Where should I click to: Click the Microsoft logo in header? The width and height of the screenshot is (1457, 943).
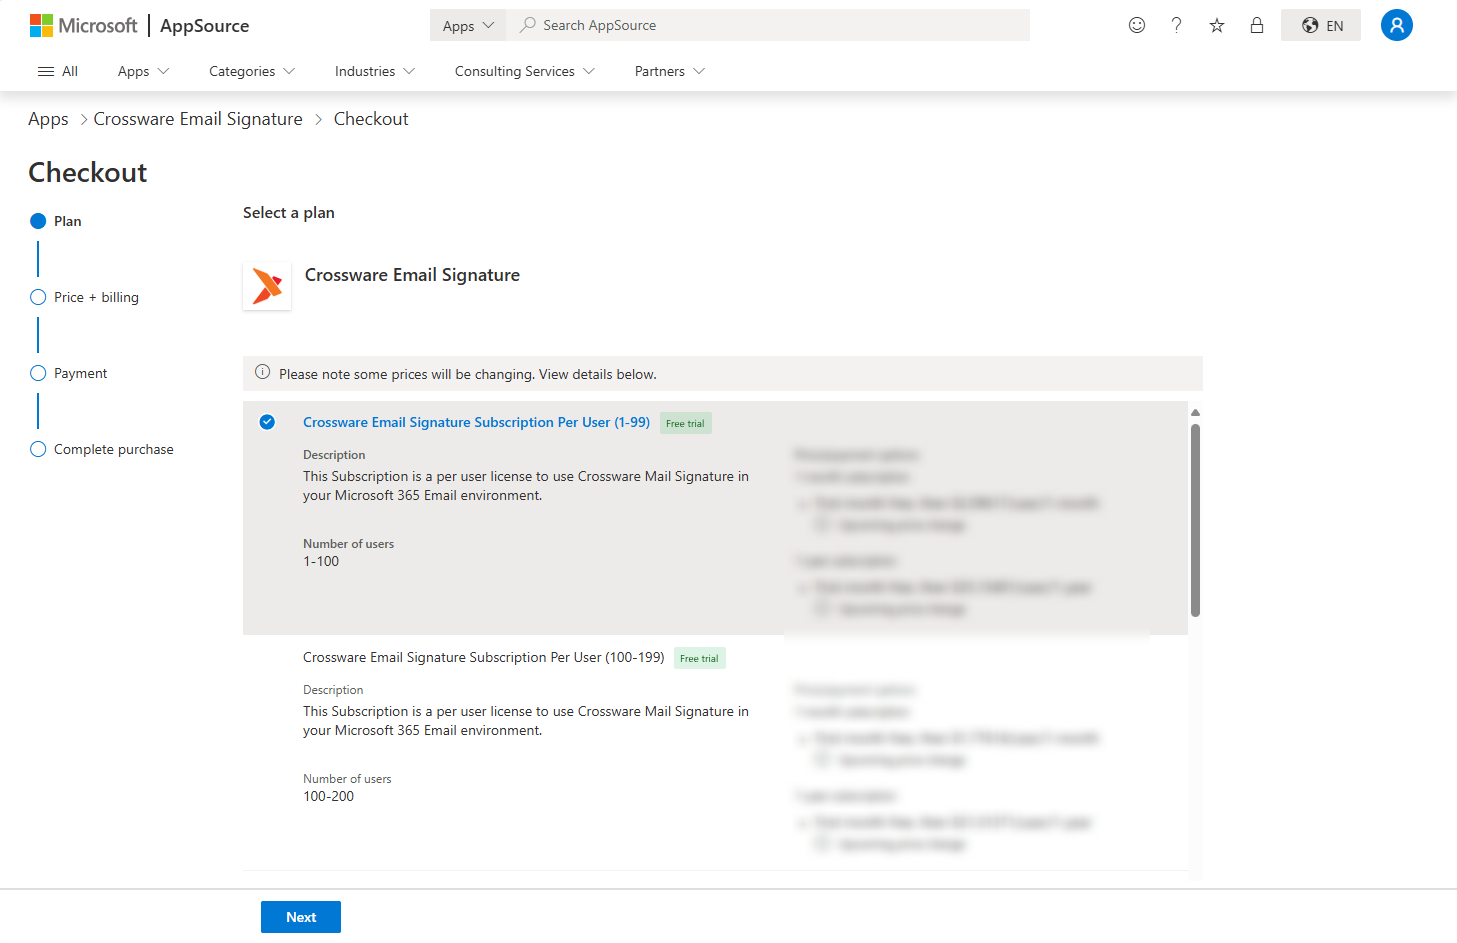click(83, 25)
